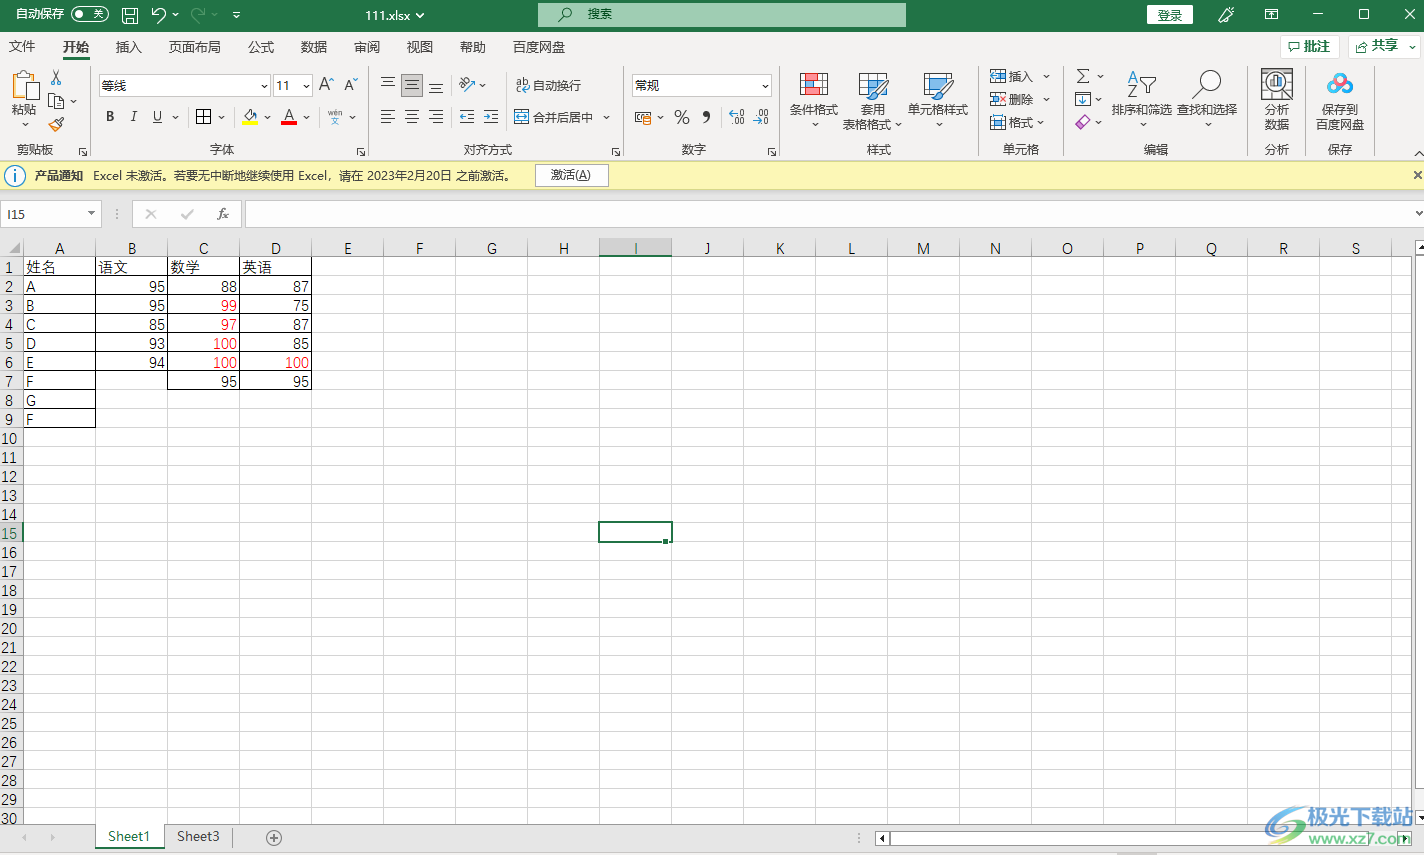This screenshot has width=1424, height=855.
Task: Click the Comma Style icon
Action: [x=706, y=117]
